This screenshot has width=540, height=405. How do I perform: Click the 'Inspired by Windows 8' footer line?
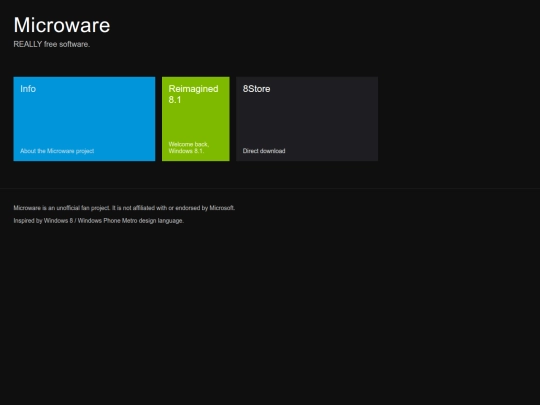[x=98, y=221]
